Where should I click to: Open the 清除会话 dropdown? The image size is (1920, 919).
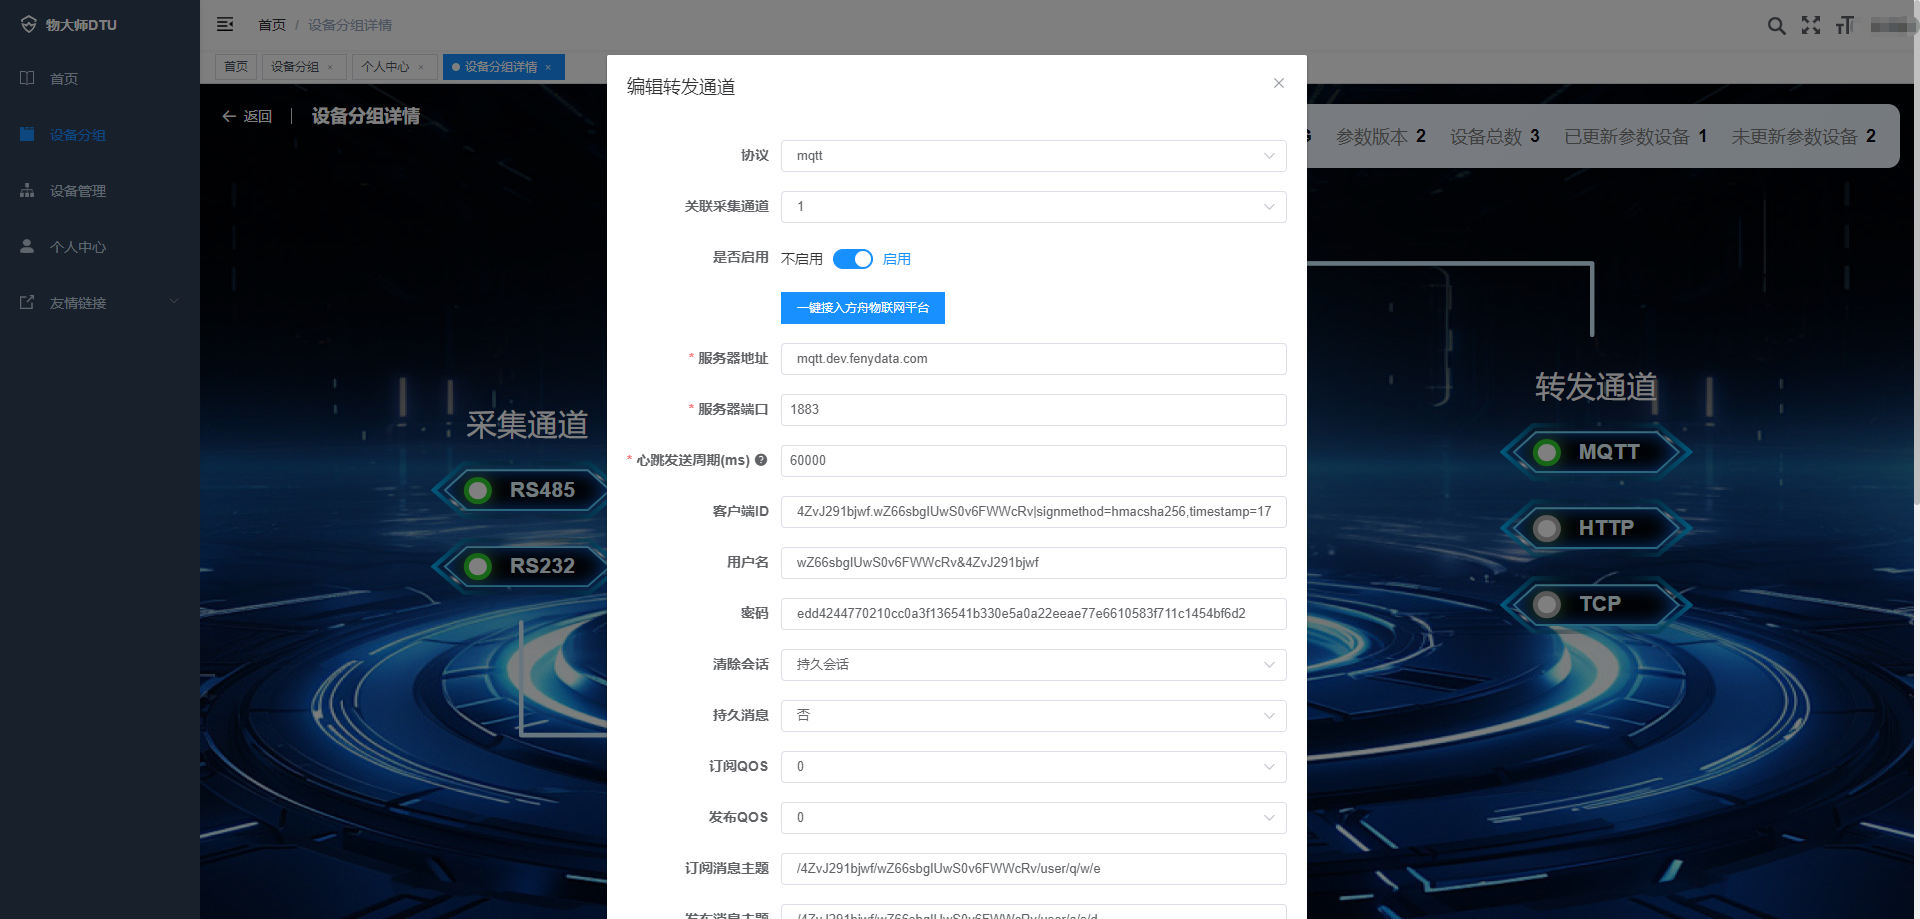[1033, 664]
